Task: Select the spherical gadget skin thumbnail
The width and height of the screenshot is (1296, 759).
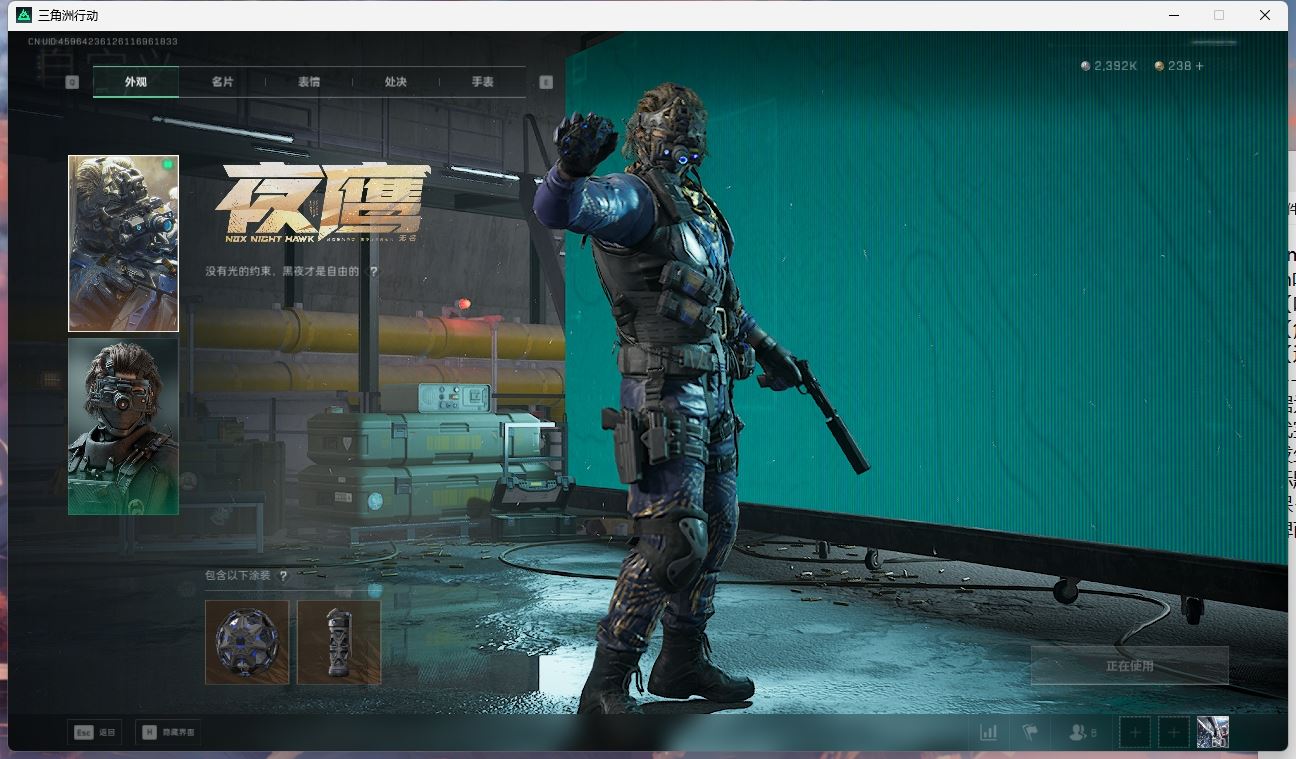Action: (x=247, y=642)
